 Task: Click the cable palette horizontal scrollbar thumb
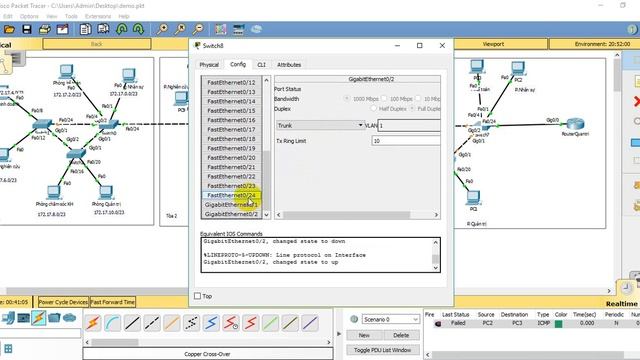115,342
